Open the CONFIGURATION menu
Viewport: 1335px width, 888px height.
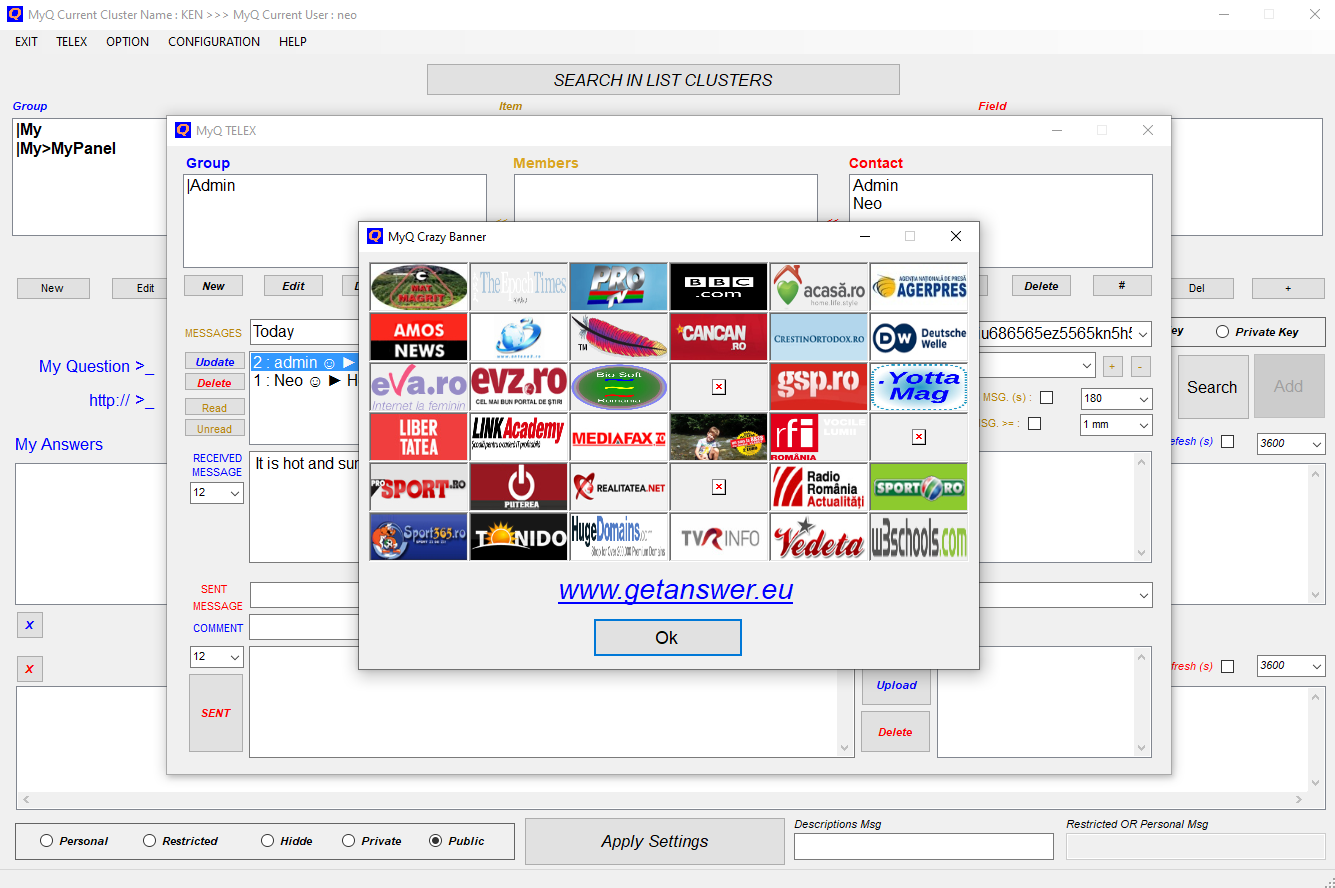[214, 42]
